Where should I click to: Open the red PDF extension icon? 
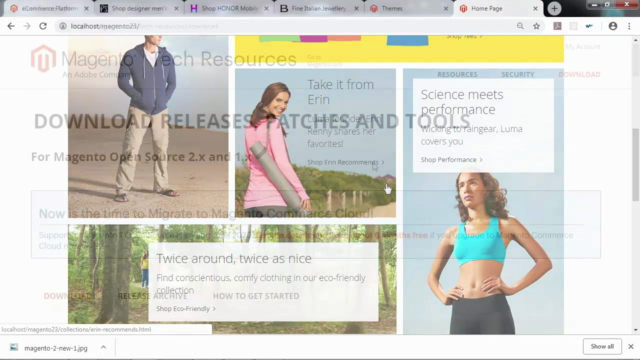[557, 26]
